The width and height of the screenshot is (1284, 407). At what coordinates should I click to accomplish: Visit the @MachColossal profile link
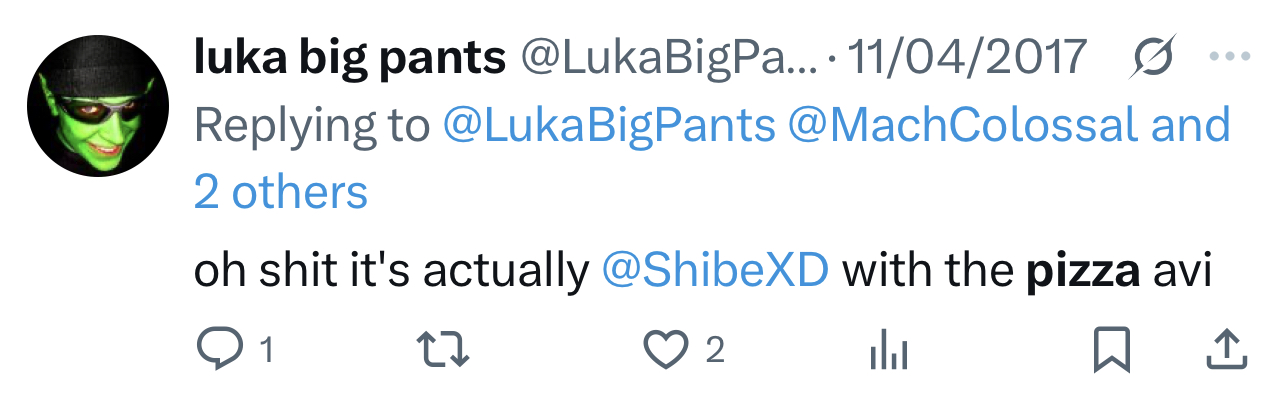[962, 126]
